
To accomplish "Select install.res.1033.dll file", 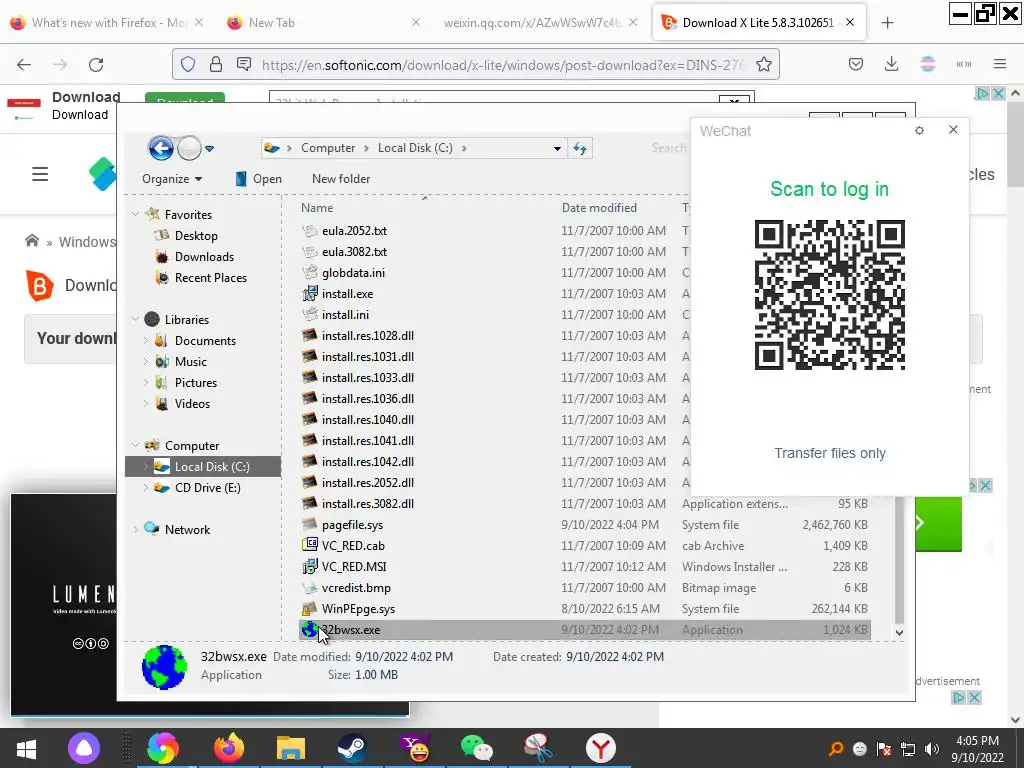I will pos(368,378).
